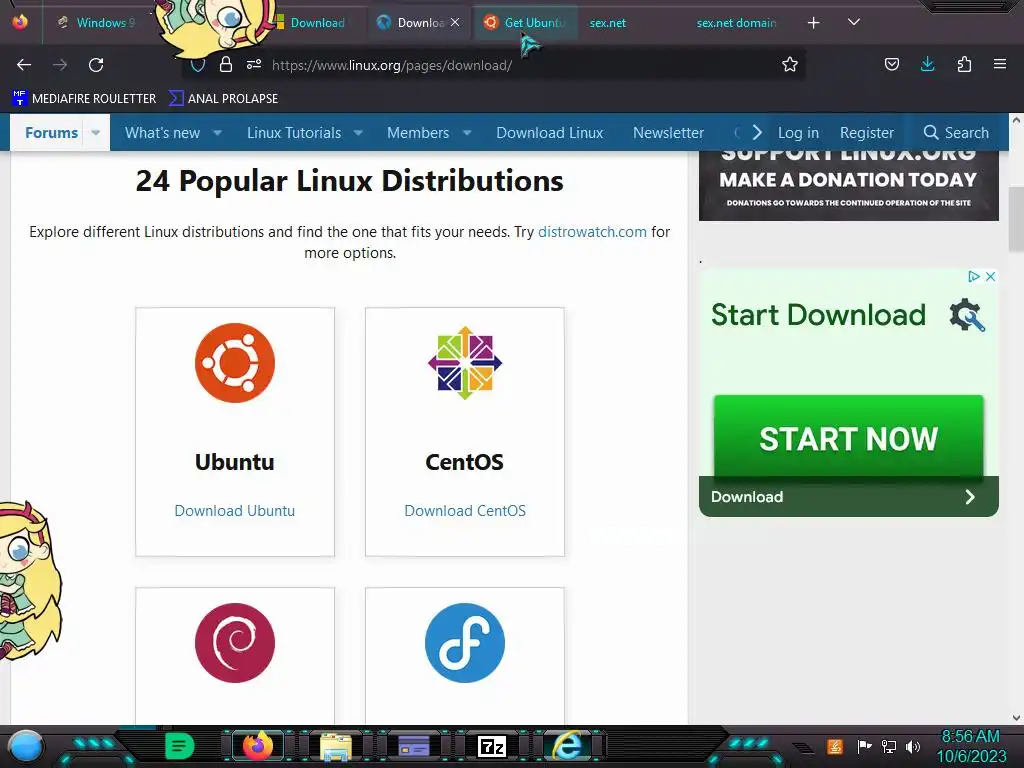Viewport: 1024px width, 768px height.
Task: Open the second bookmark in bookmarks toolbar
Action: [223, 99]
